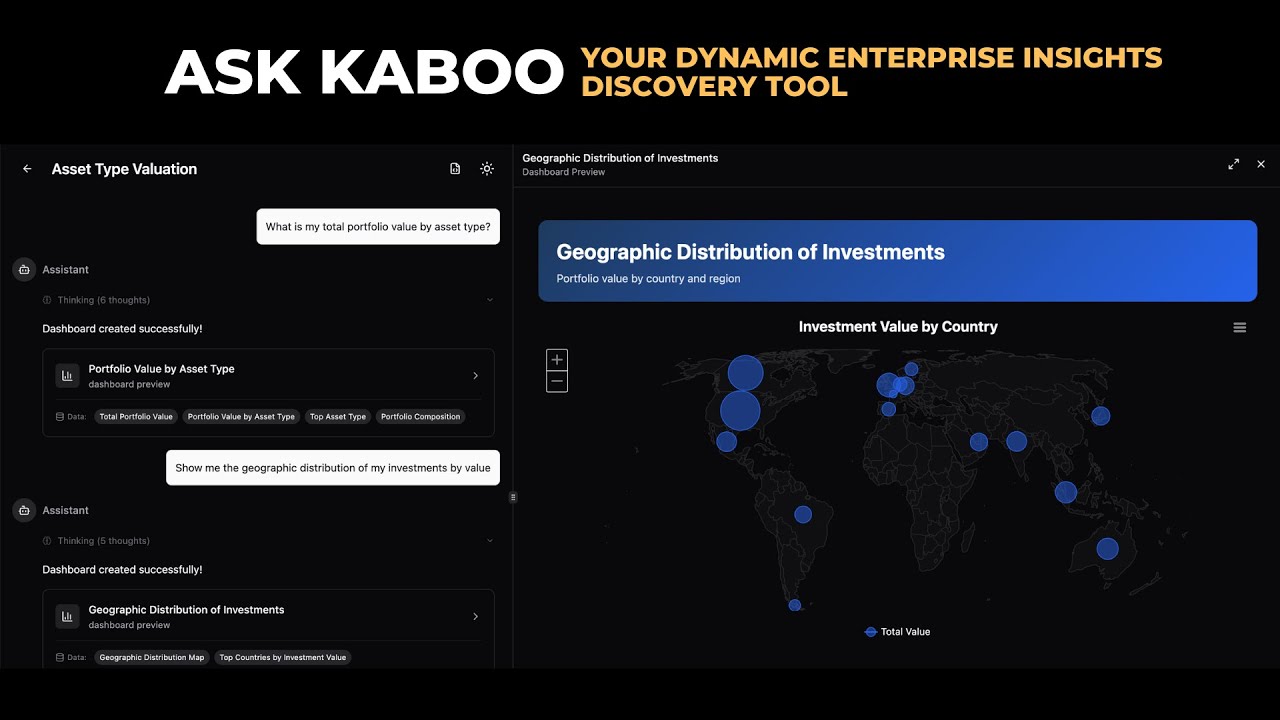The image size is (1280, 720).
Task: Toggle the Total Value legend series
Action: [897, 632]
